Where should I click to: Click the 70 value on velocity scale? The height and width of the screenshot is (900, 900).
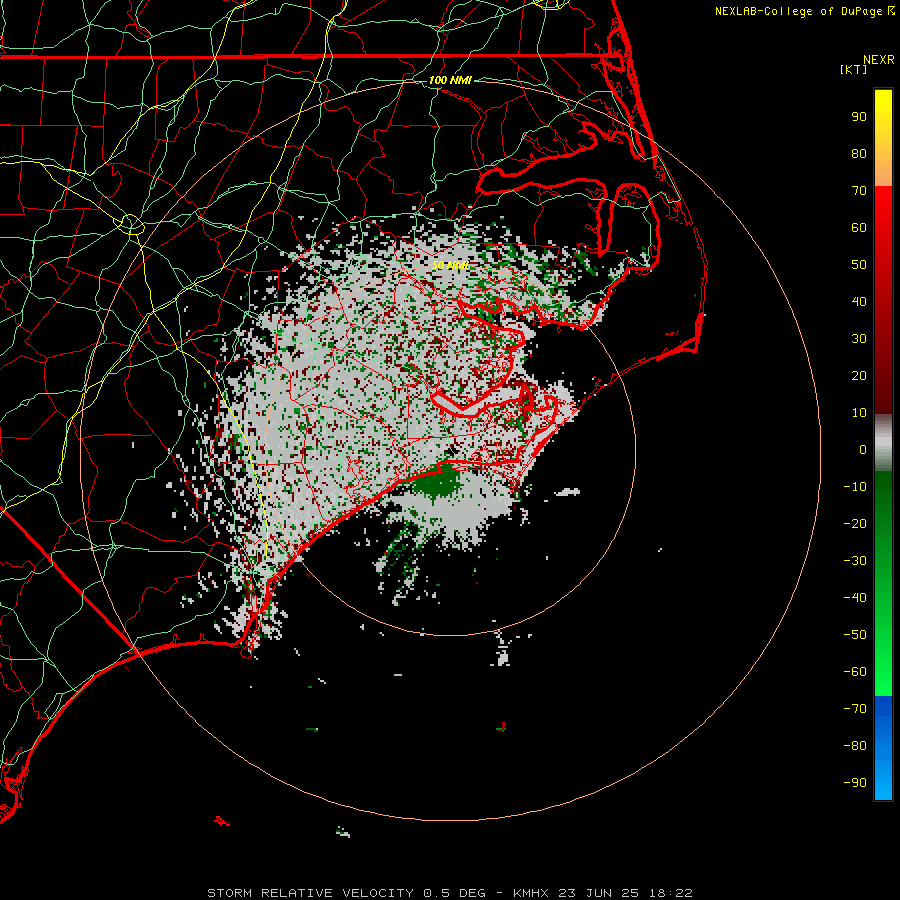(859, 191)
